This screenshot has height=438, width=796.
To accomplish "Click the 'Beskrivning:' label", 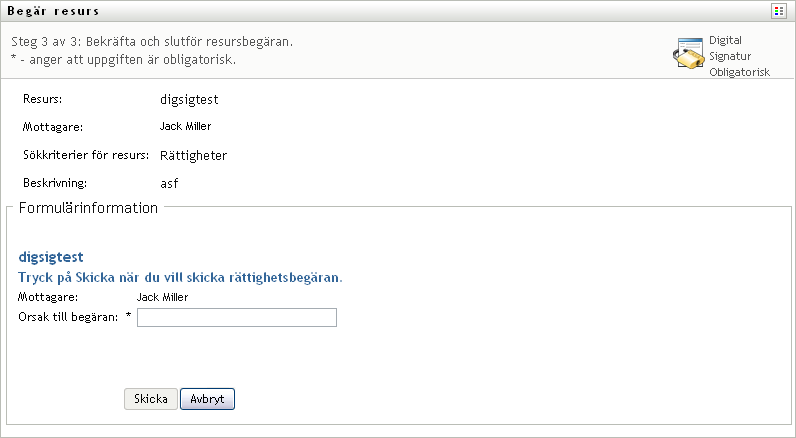I will [x=55, y=184].
